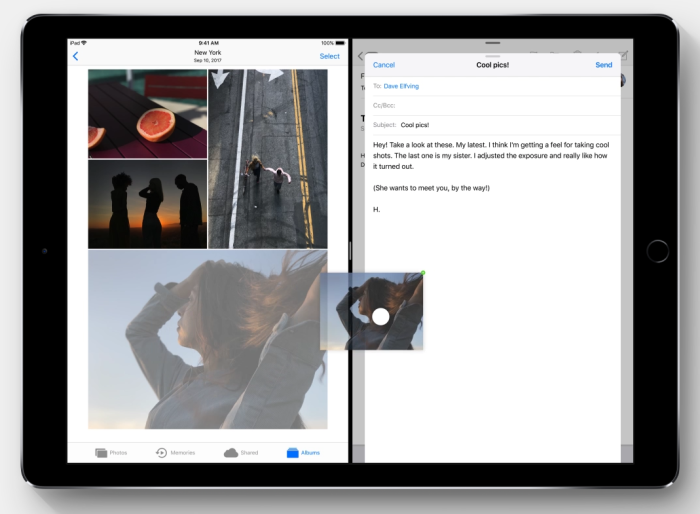Switch to the Albums tab
This screenshot has height=514, width=700.
coord(303,453)
